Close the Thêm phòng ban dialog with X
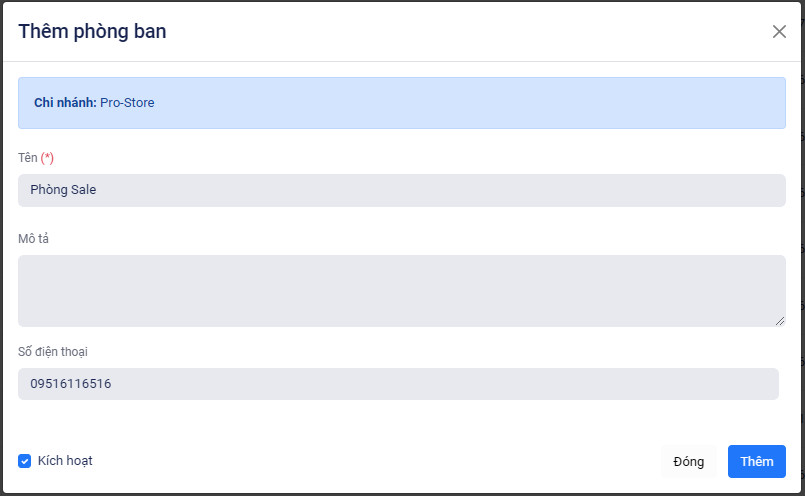The image size is (805, 496). pos(779,31)
